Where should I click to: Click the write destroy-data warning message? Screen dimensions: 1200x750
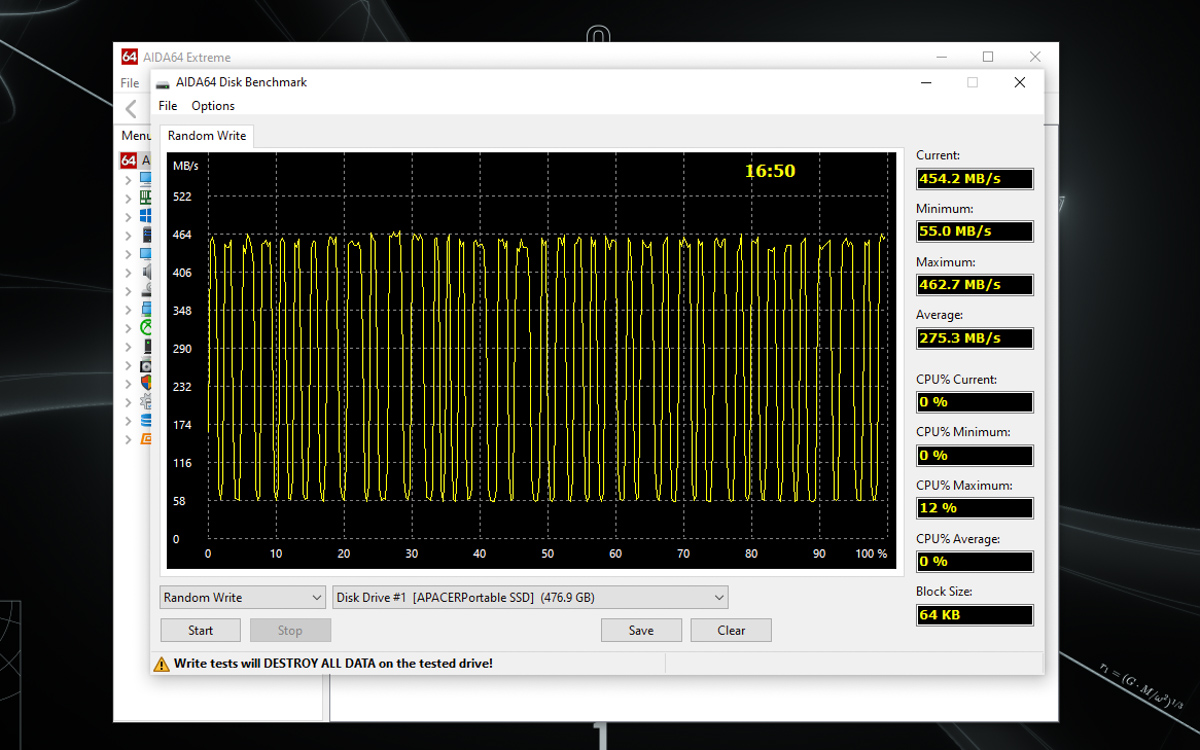(333, 663)
